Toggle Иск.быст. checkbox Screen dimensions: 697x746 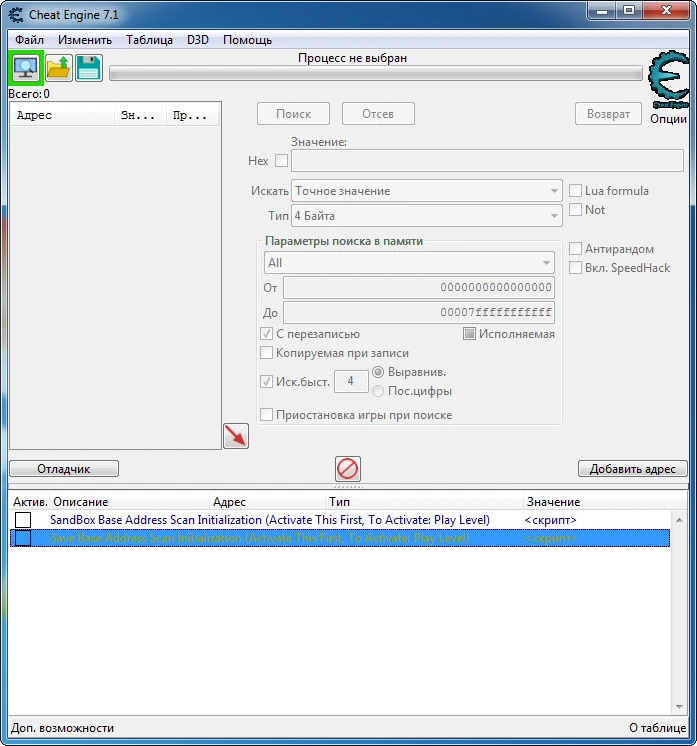click(266, 382)
